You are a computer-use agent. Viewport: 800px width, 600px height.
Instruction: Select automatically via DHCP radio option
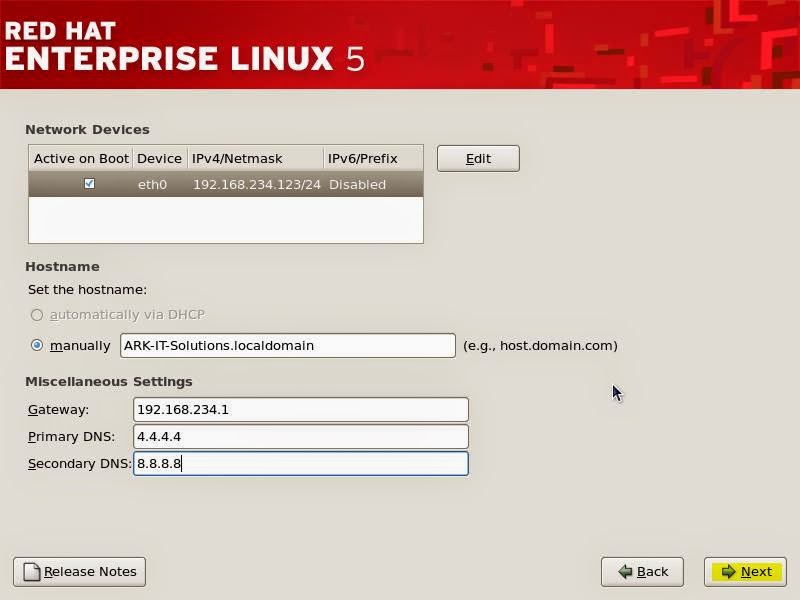37,315
